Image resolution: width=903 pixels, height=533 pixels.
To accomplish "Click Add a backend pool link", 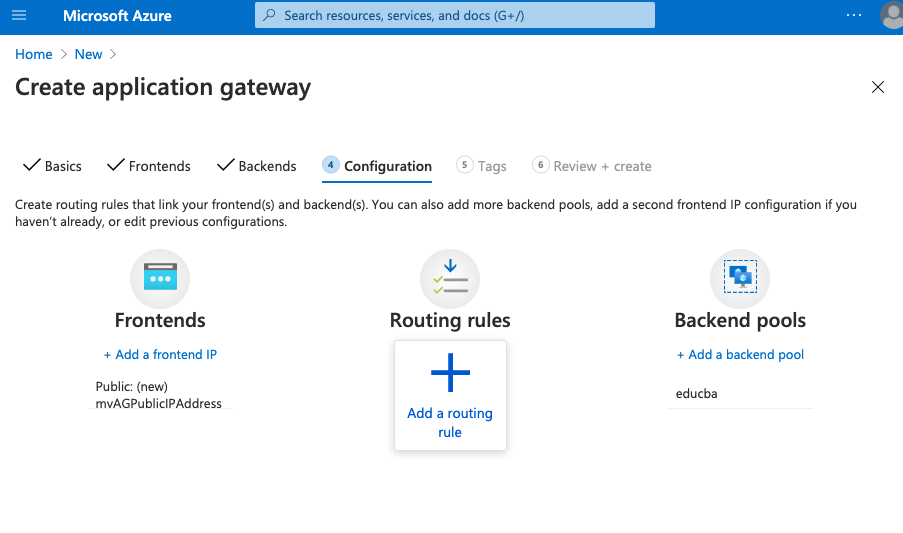I will pyautogui.click(x=740, y=354).
